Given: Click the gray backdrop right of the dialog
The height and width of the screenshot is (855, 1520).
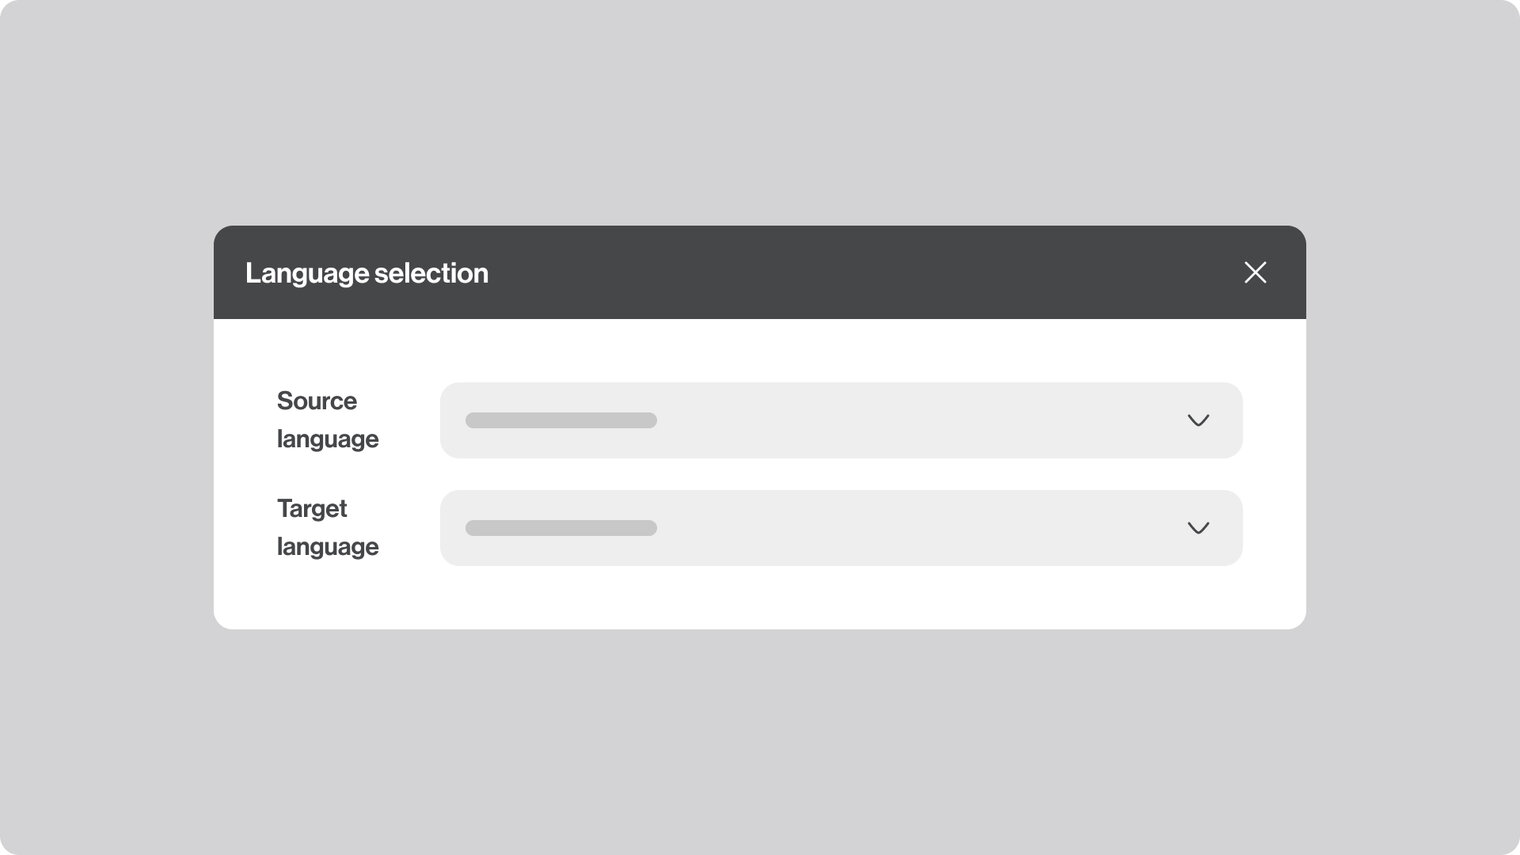Looking at the screenshot, I should pyautogui.click(x=1412, y=428).
